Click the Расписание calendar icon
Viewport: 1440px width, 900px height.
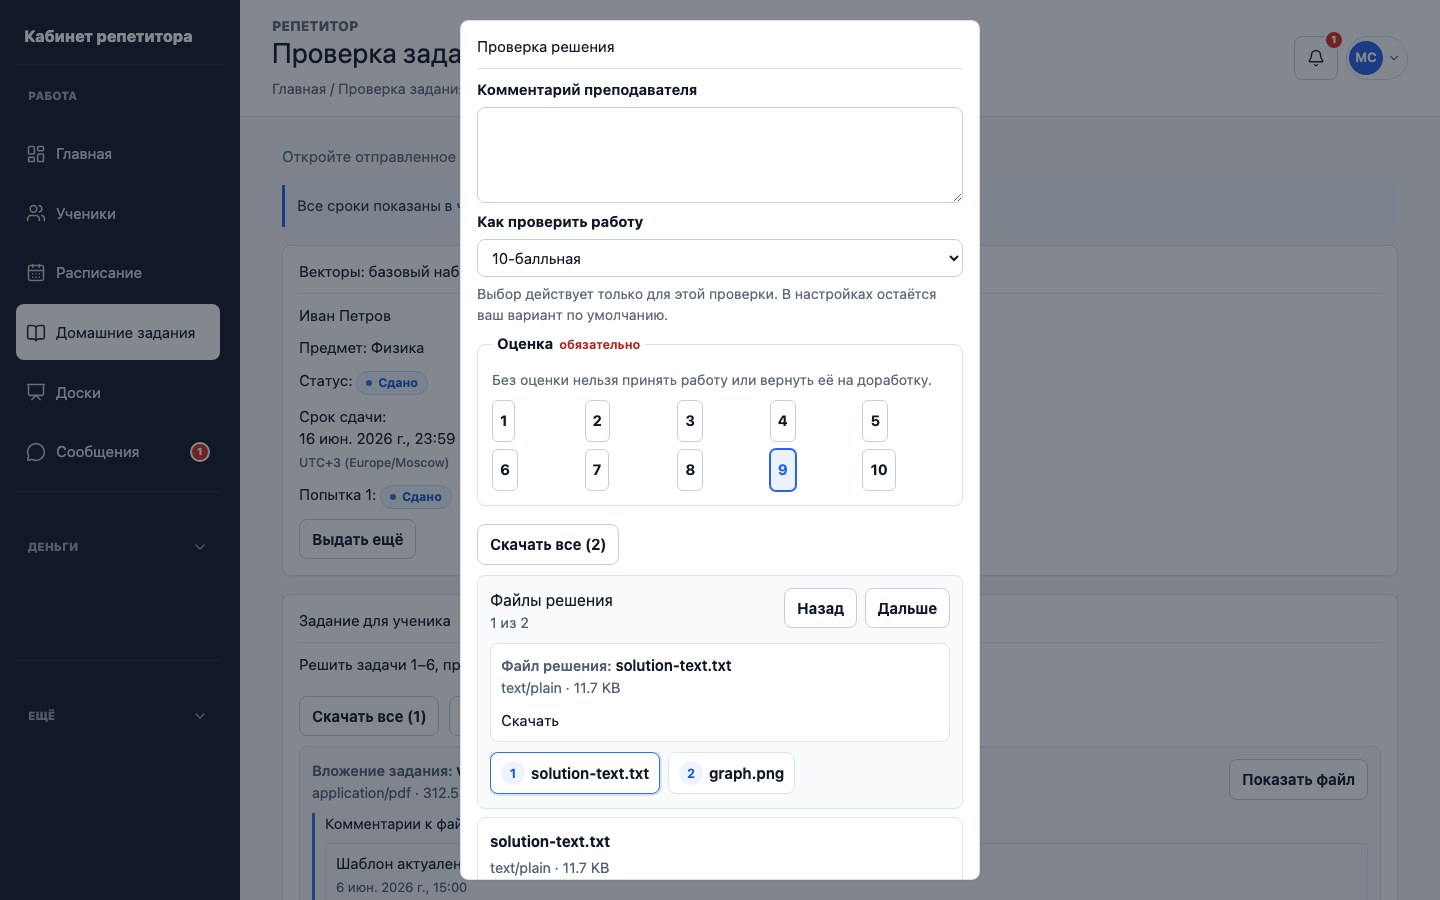36,273
